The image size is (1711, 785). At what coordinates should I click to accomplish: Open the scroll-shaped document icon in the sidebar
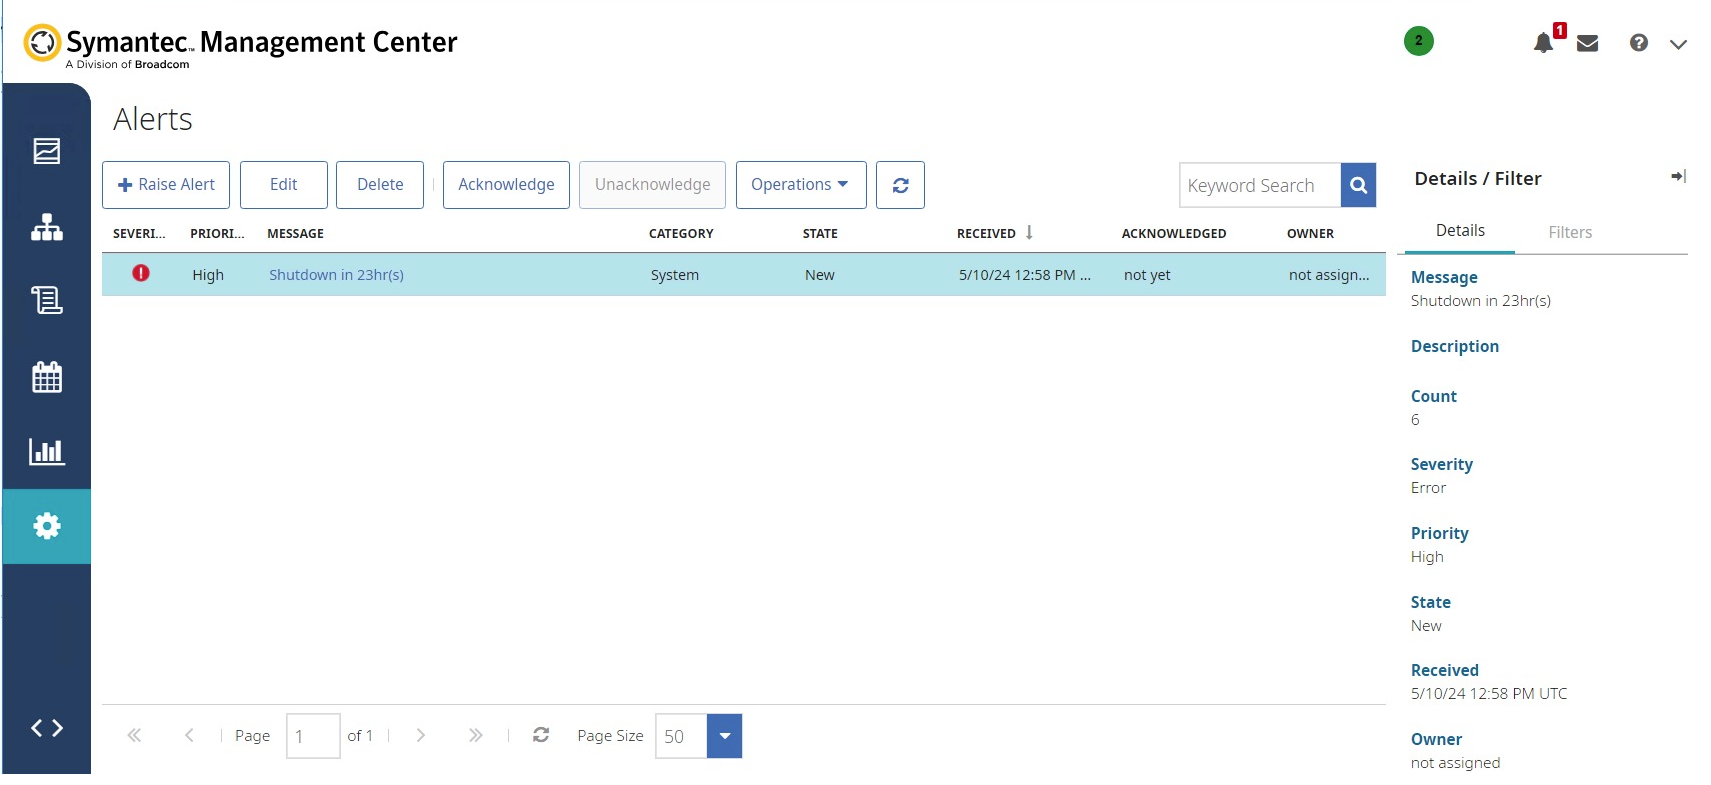[x=47, y=300]
